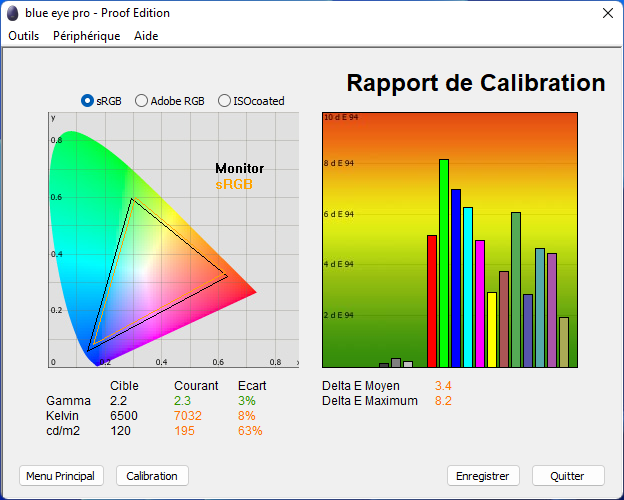Click the dark blue bar in the chart

tap(456, 278)
